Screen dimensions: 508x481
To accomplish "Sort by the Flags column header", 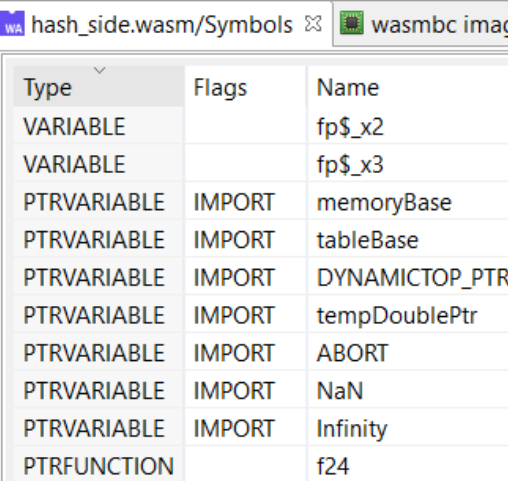I will tap(245, 87).
